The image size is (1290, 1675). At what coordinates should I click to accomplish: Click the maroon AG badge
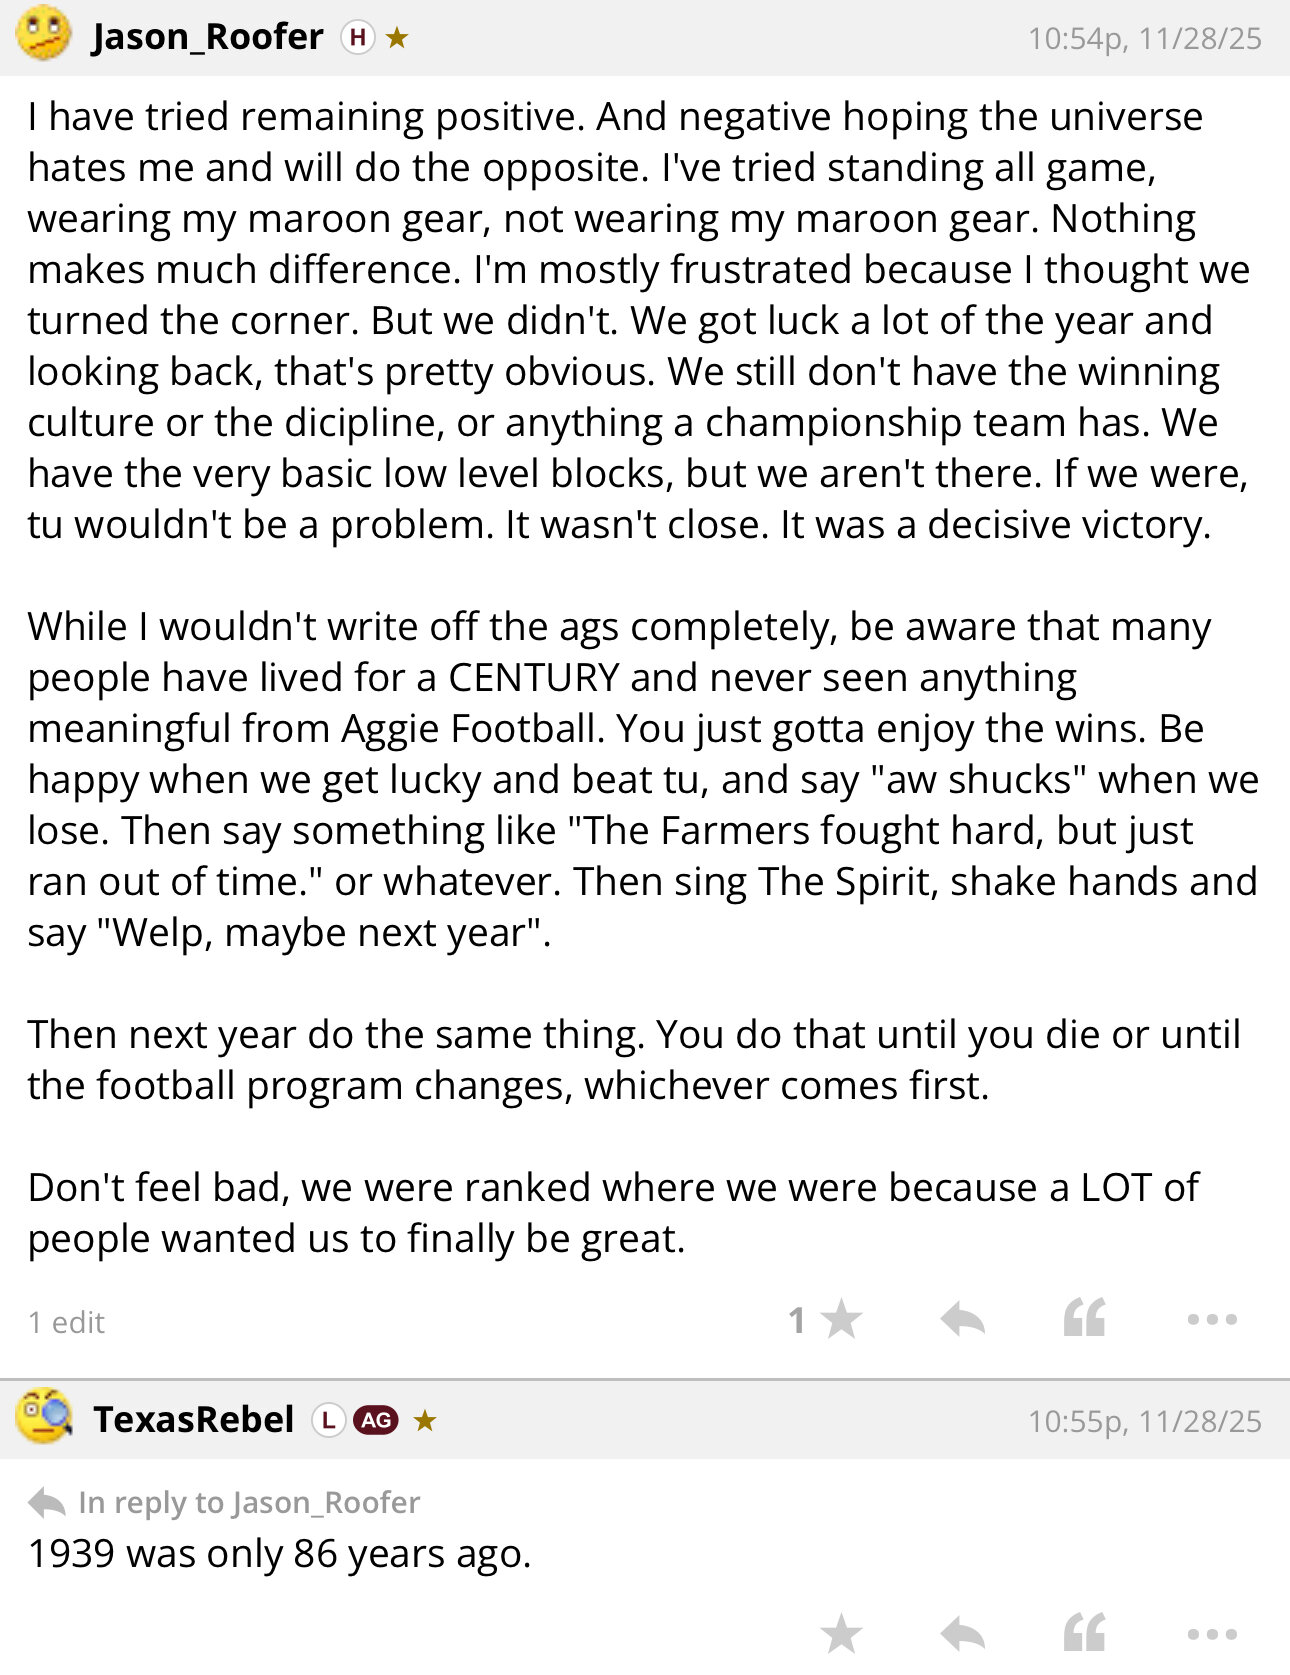[376, 1420]
